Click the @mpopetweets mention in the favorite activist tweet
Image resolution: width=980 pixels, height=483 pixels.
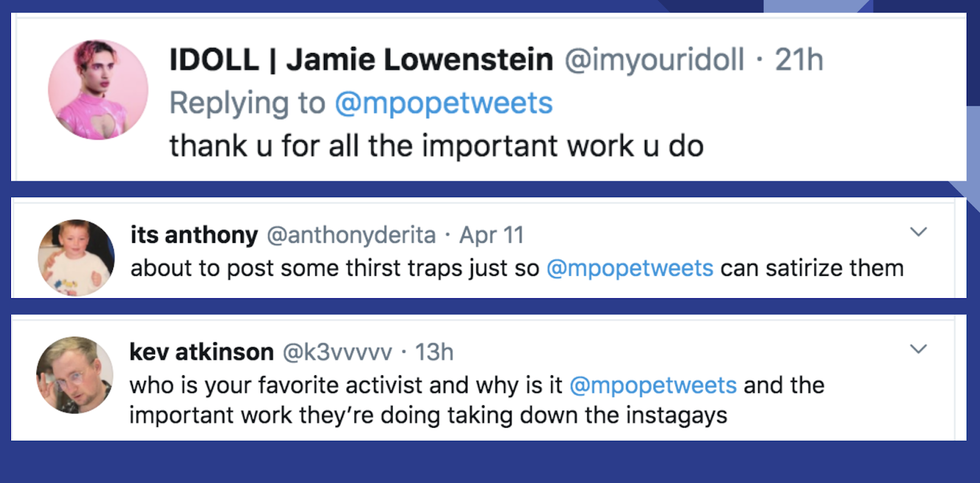(653, 385)
